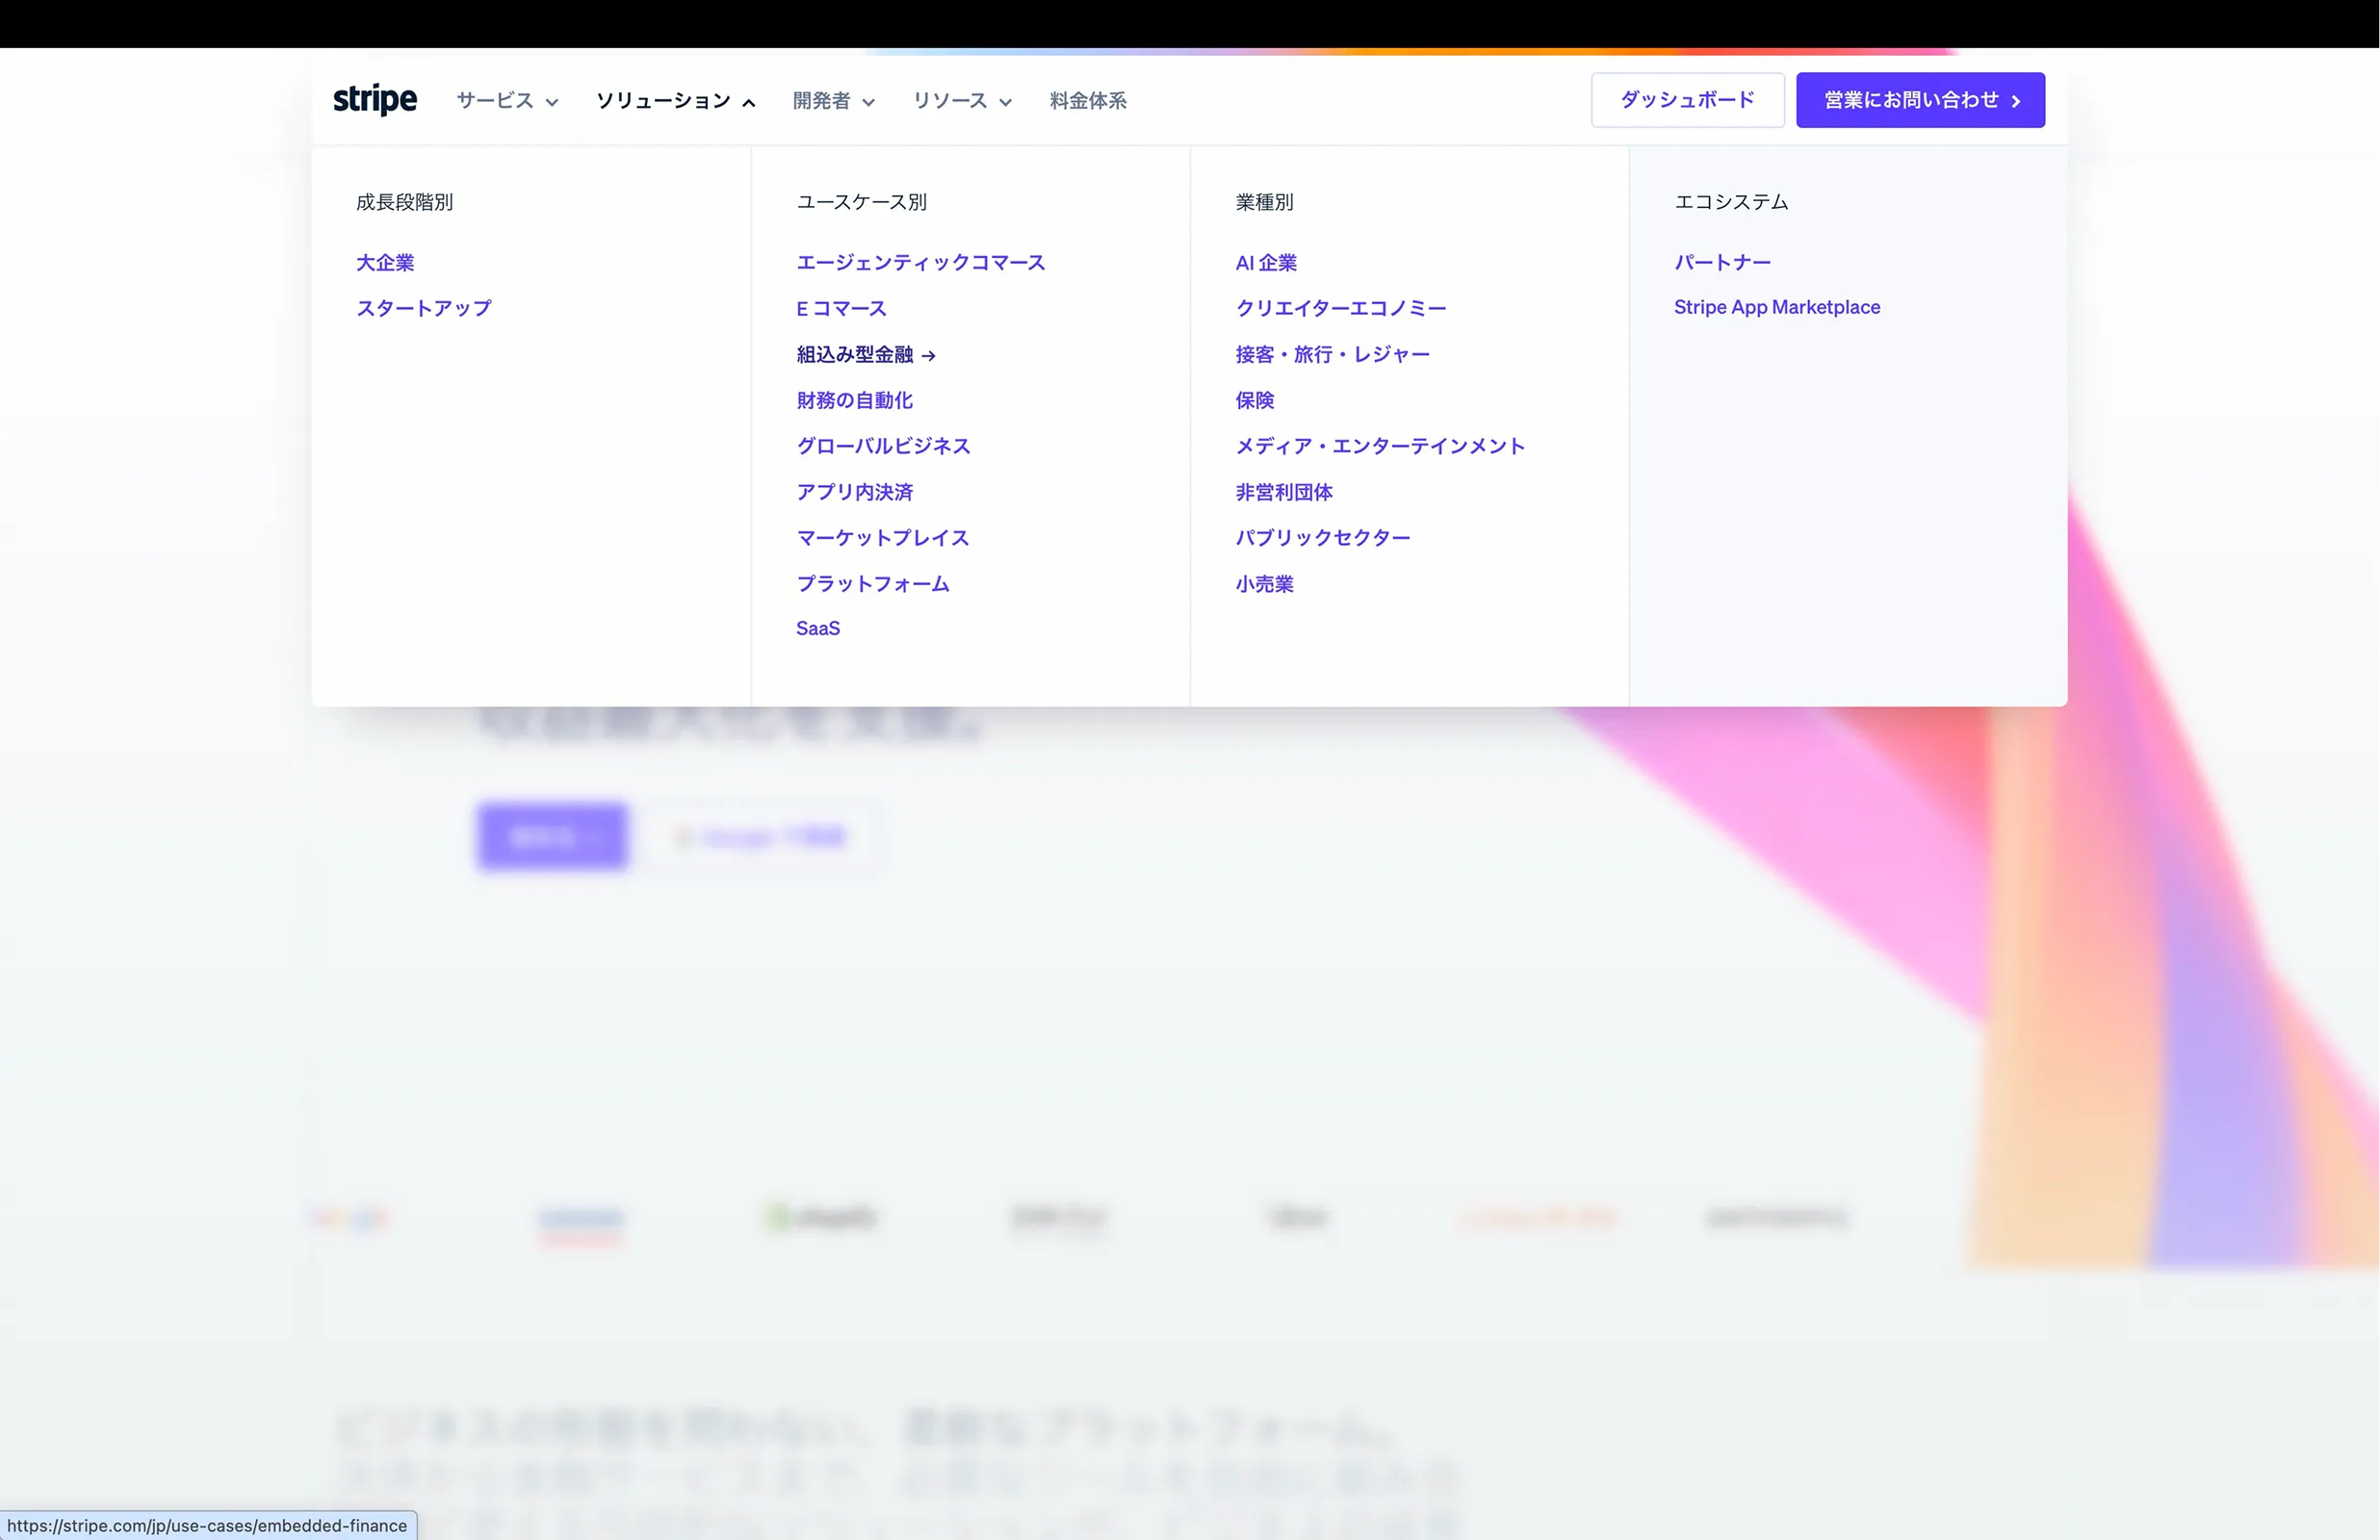Open 財務の自動化 link
The height and width of the screenshot is (1540, 2380).
854,400
